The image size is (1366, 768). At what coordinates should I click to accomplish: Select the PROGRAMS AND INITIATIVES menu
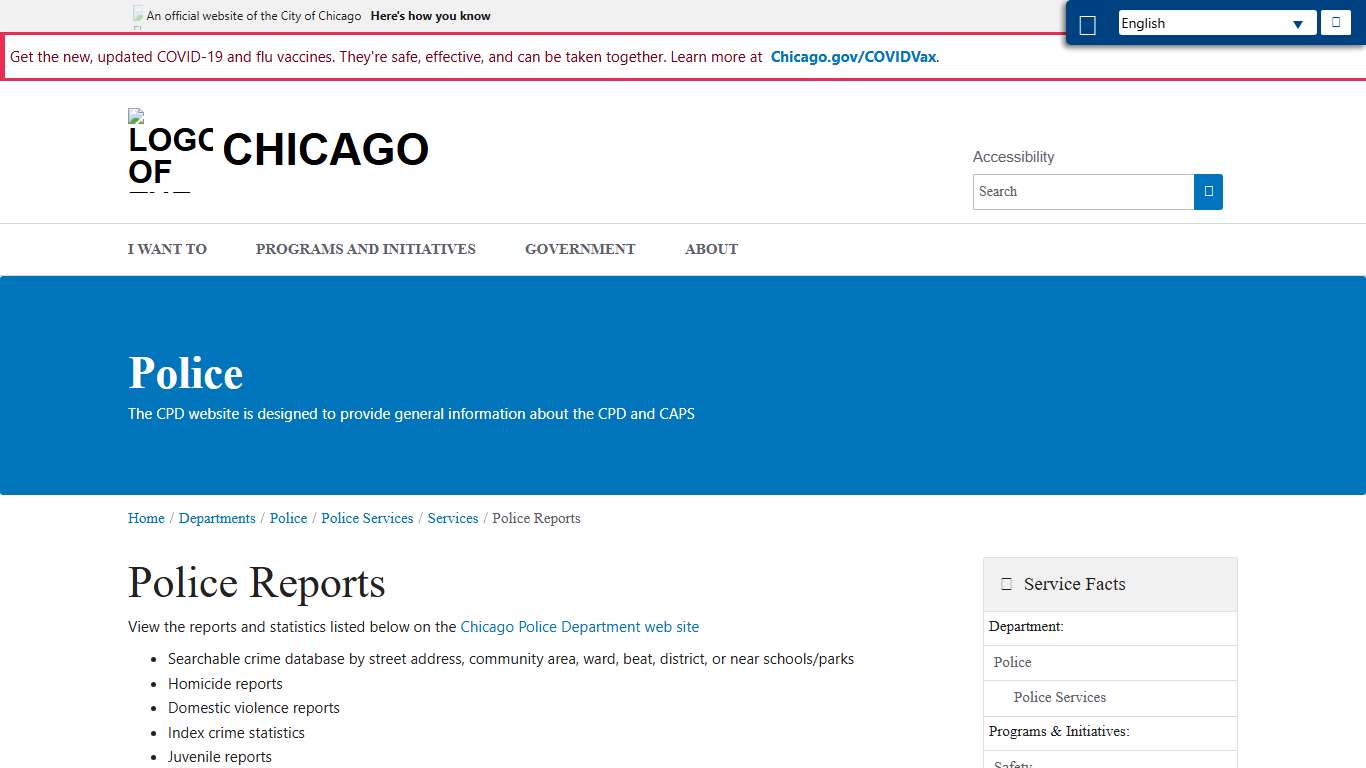365,249
